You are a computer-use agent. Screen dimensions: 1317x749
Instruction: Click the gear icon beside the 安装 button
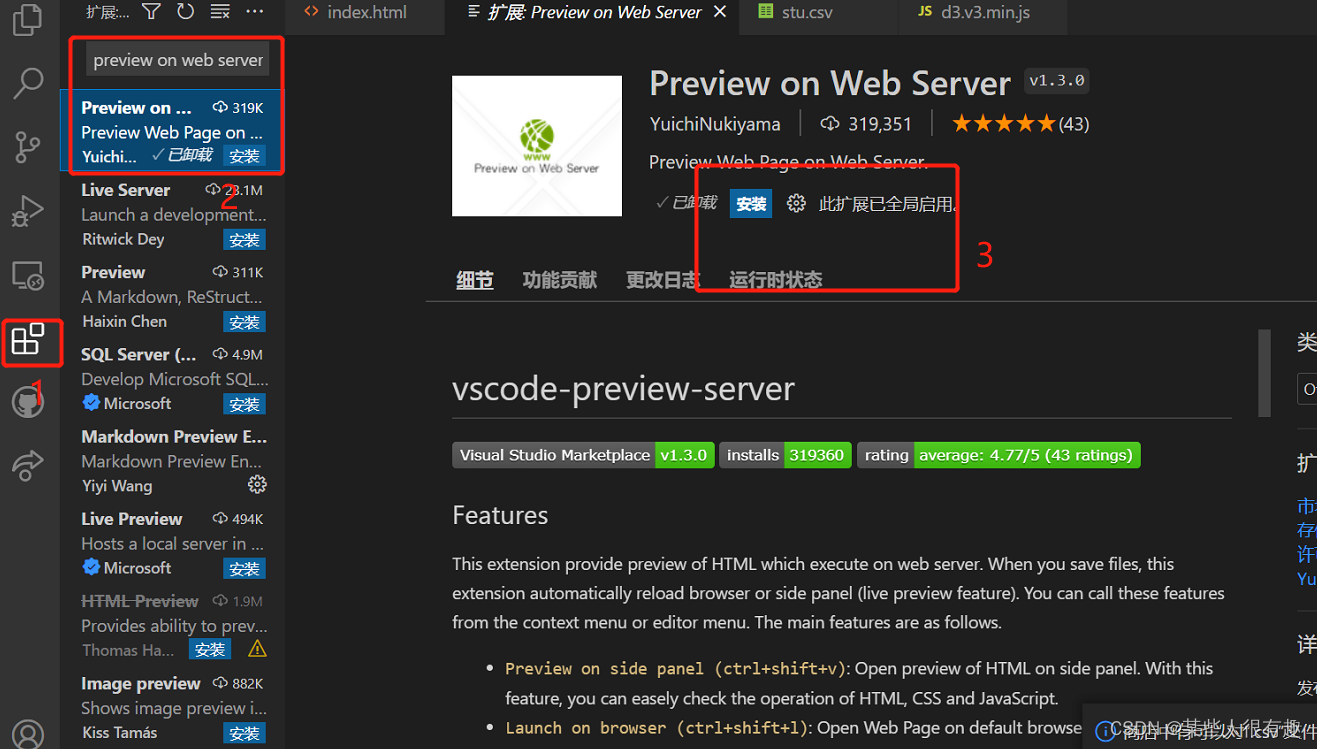pos(797,203)
